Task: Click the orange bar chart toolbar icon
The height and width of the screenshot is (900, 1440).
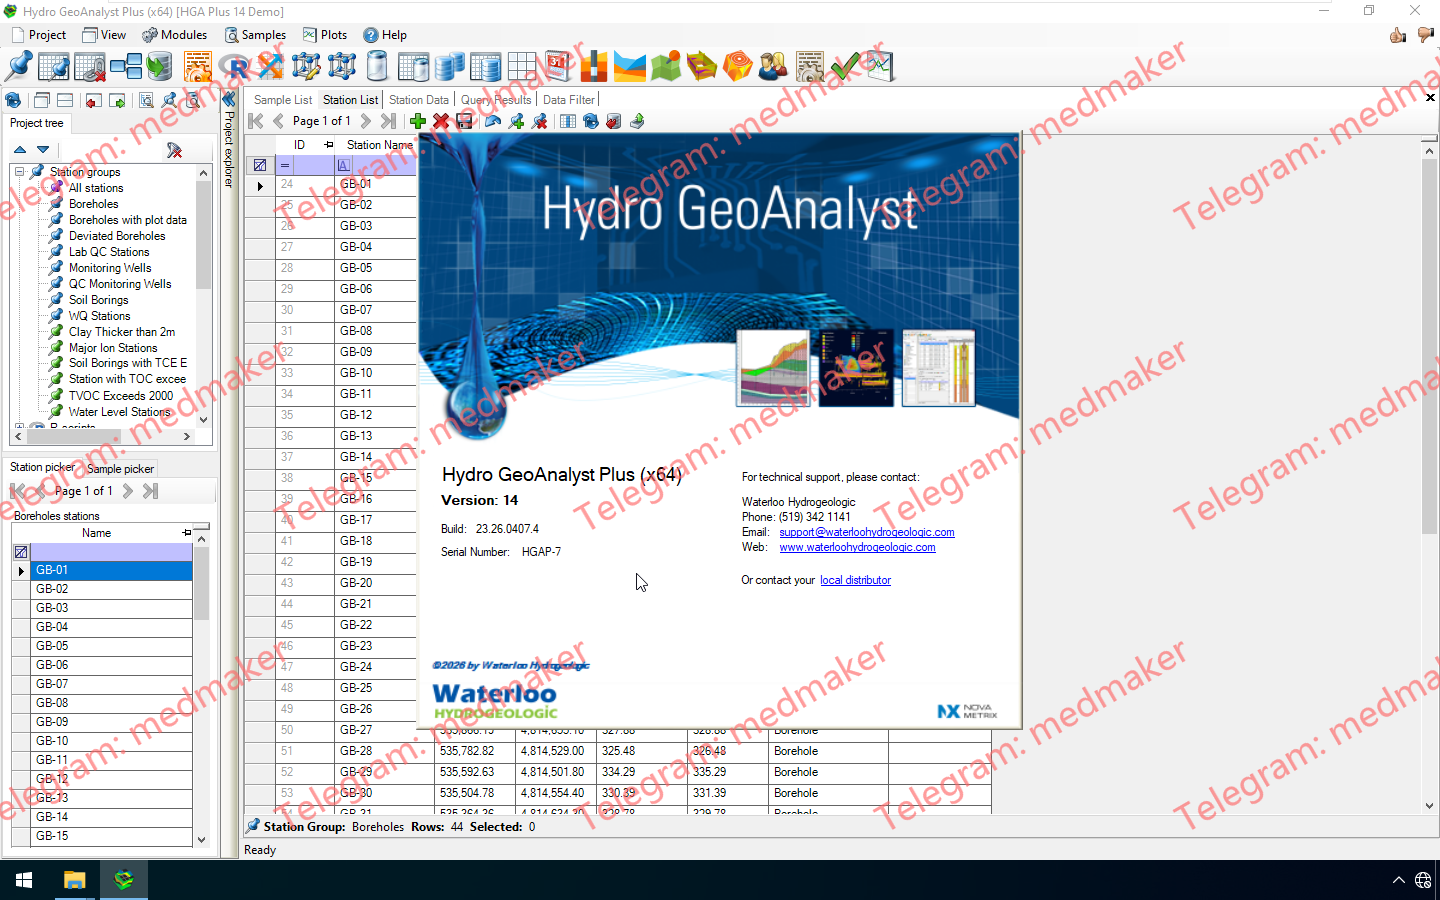Action: [594, 67]
